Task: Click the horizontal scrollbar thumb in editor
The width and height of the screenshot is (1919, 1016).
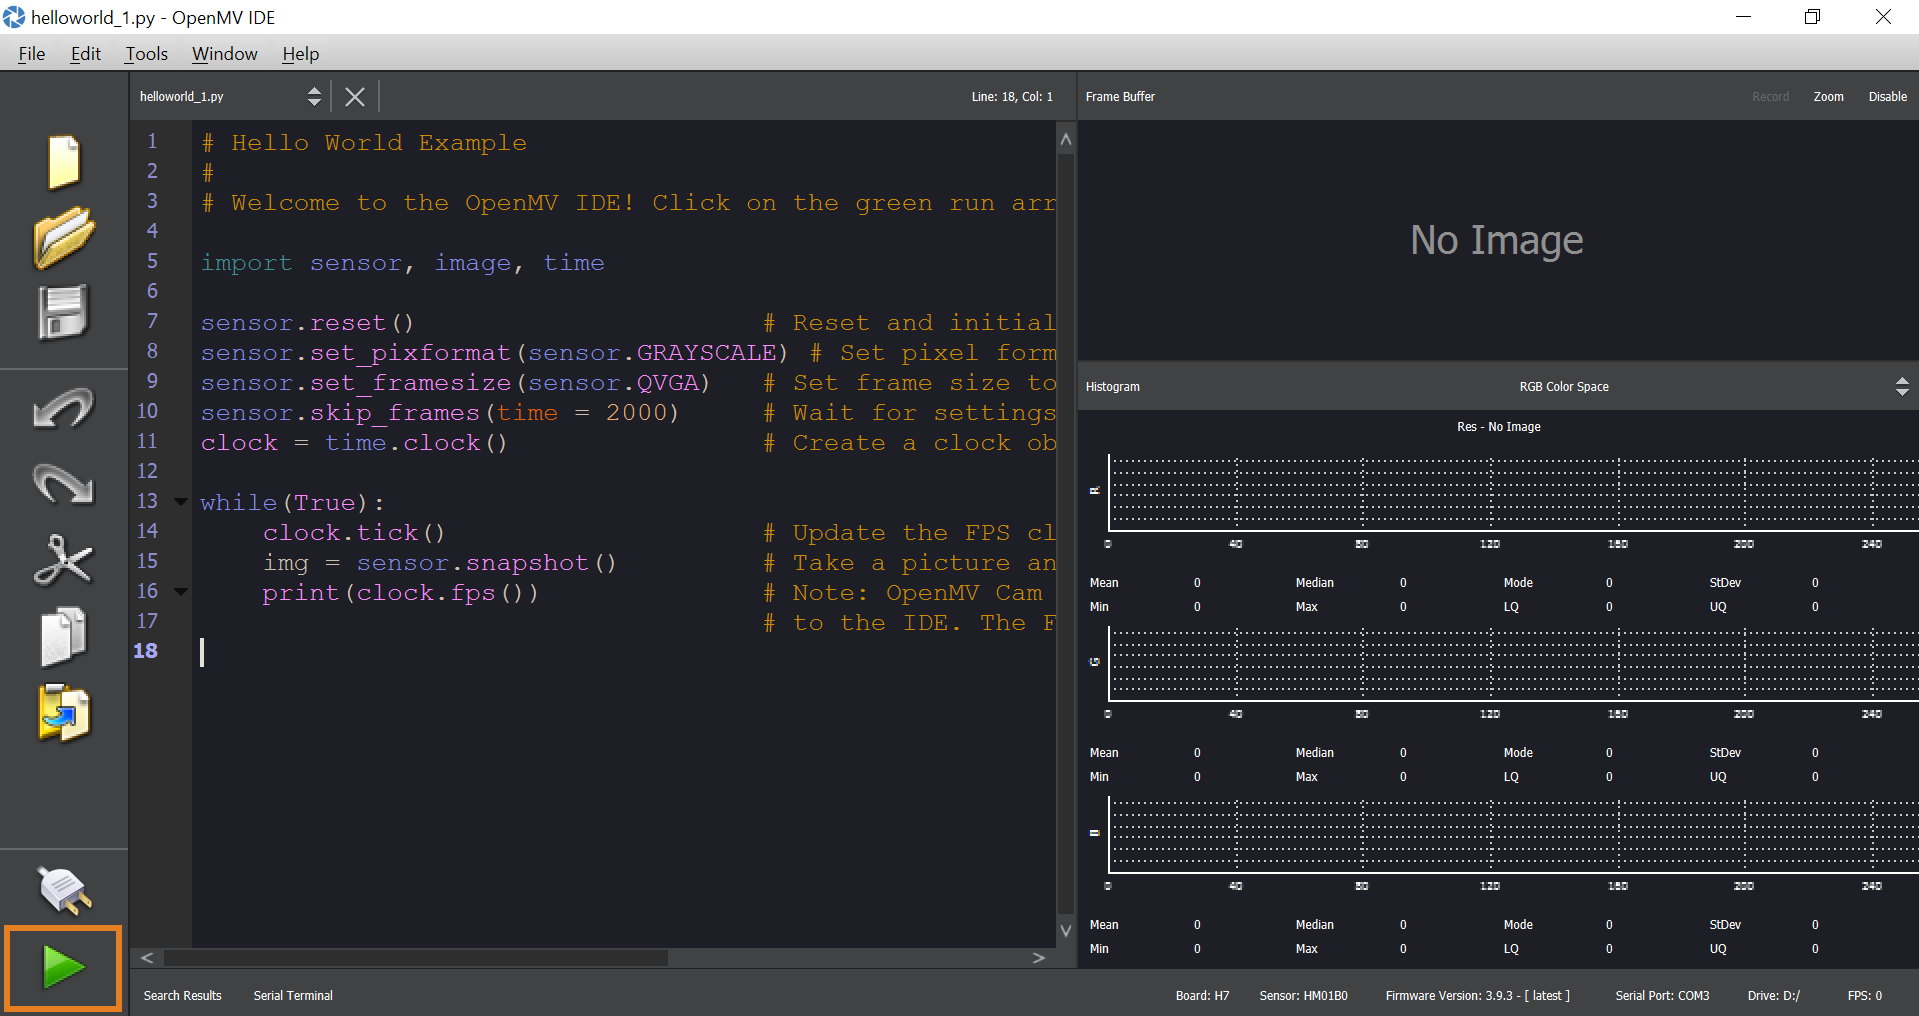Action: (416, 958)
